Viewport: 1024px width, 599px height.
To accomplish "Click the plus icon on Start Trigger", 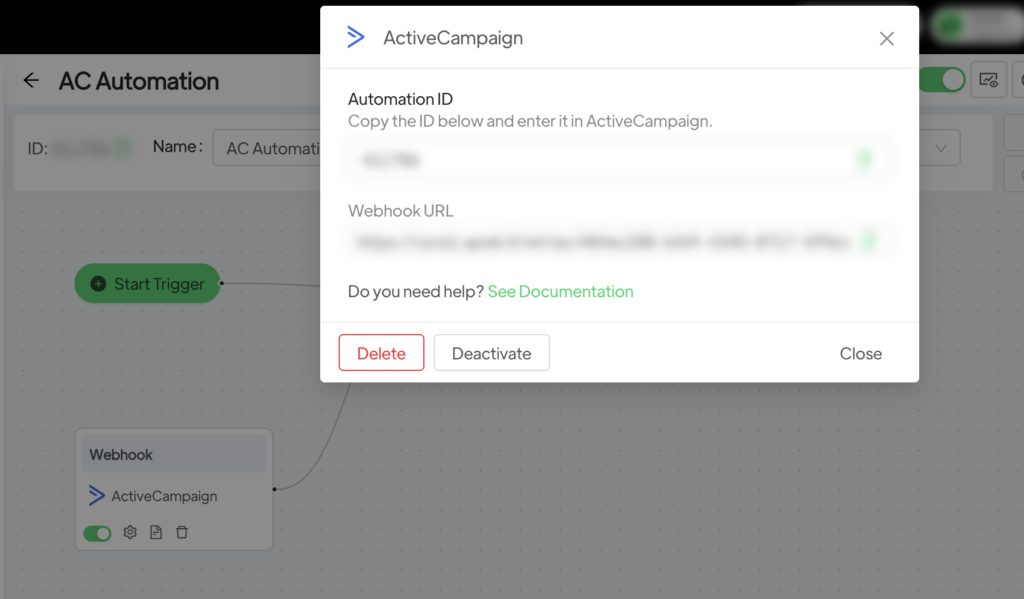I will tap(98, 284).
